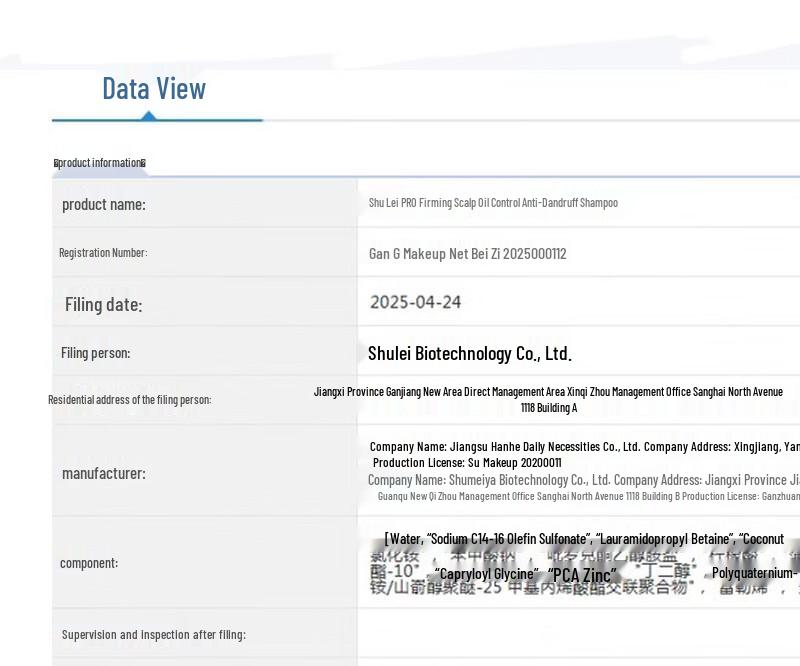This screenshot has height=666, width=800.
Task: Select 'Gan G Makeup Net Bei Zi 2025000112'
Action: [x=467, y=254]
